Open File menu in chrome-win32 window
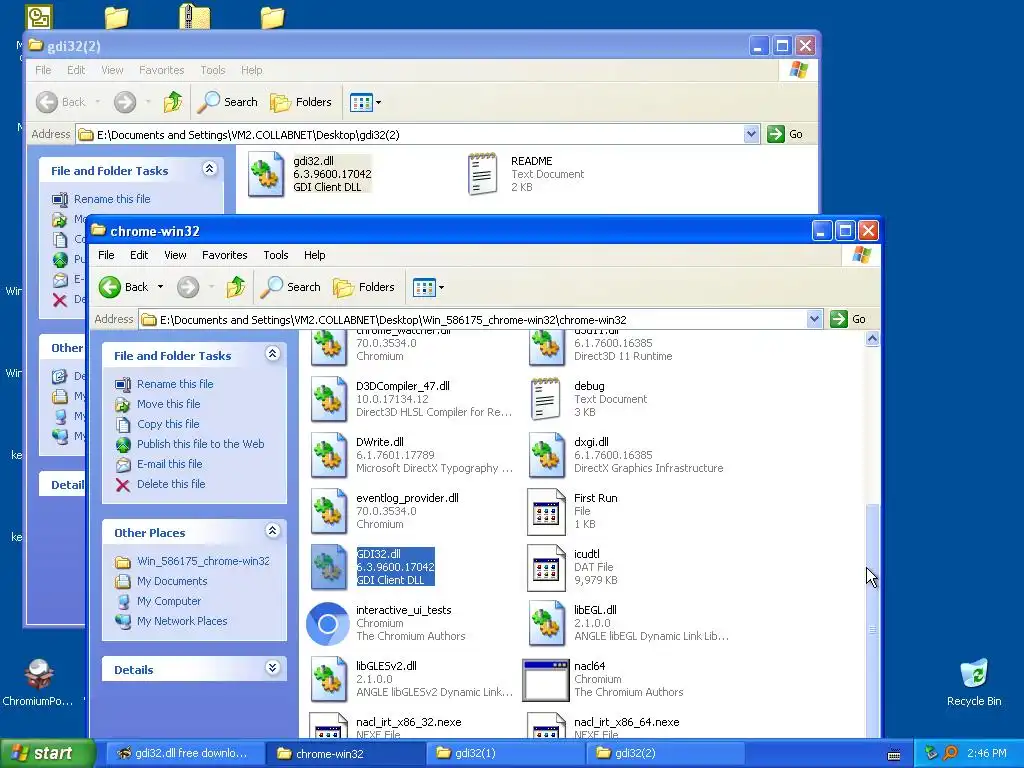 coord(106,255)
